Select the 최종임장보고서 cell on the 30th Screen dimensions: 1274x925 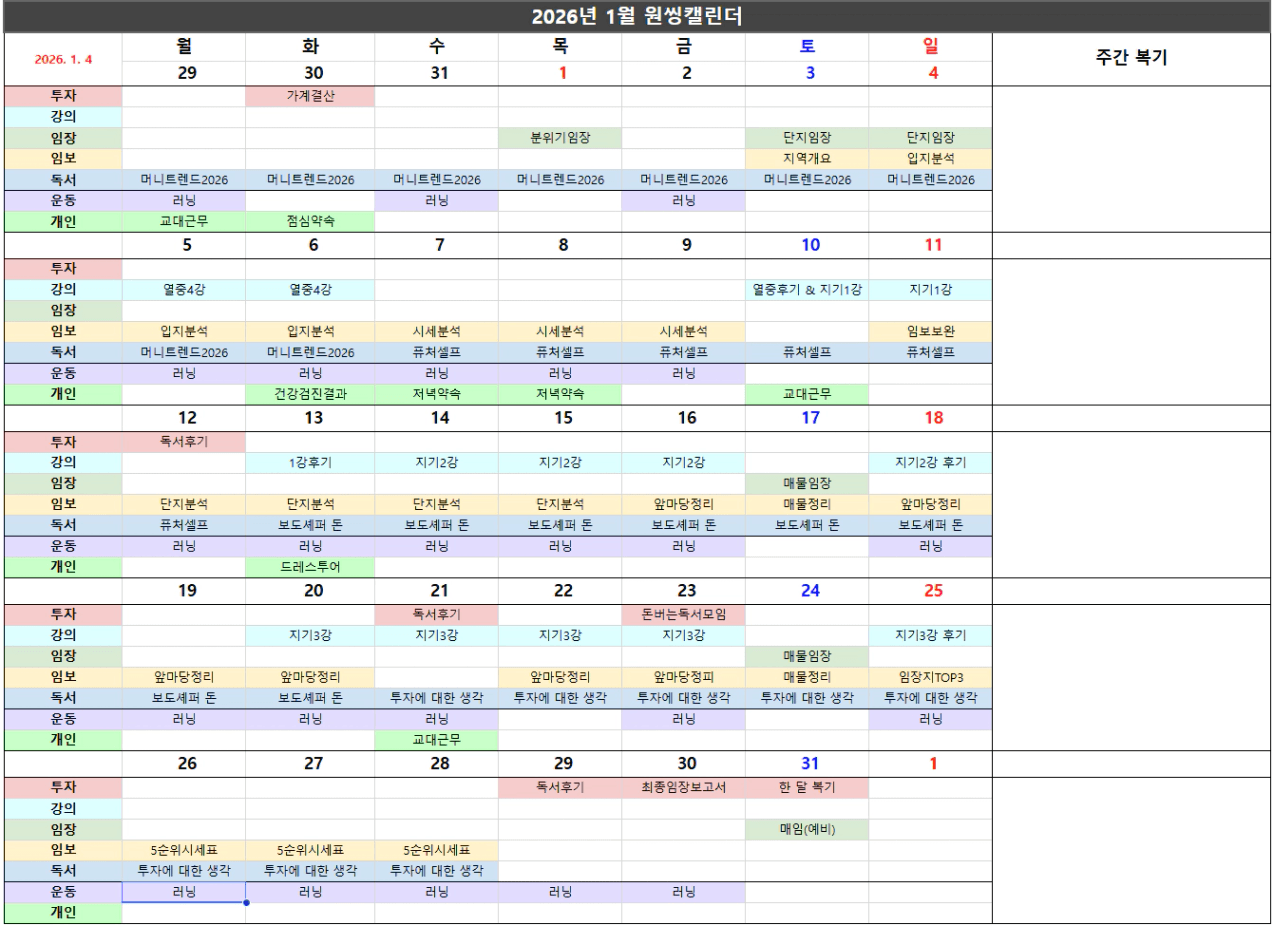[x=683, y=787]
